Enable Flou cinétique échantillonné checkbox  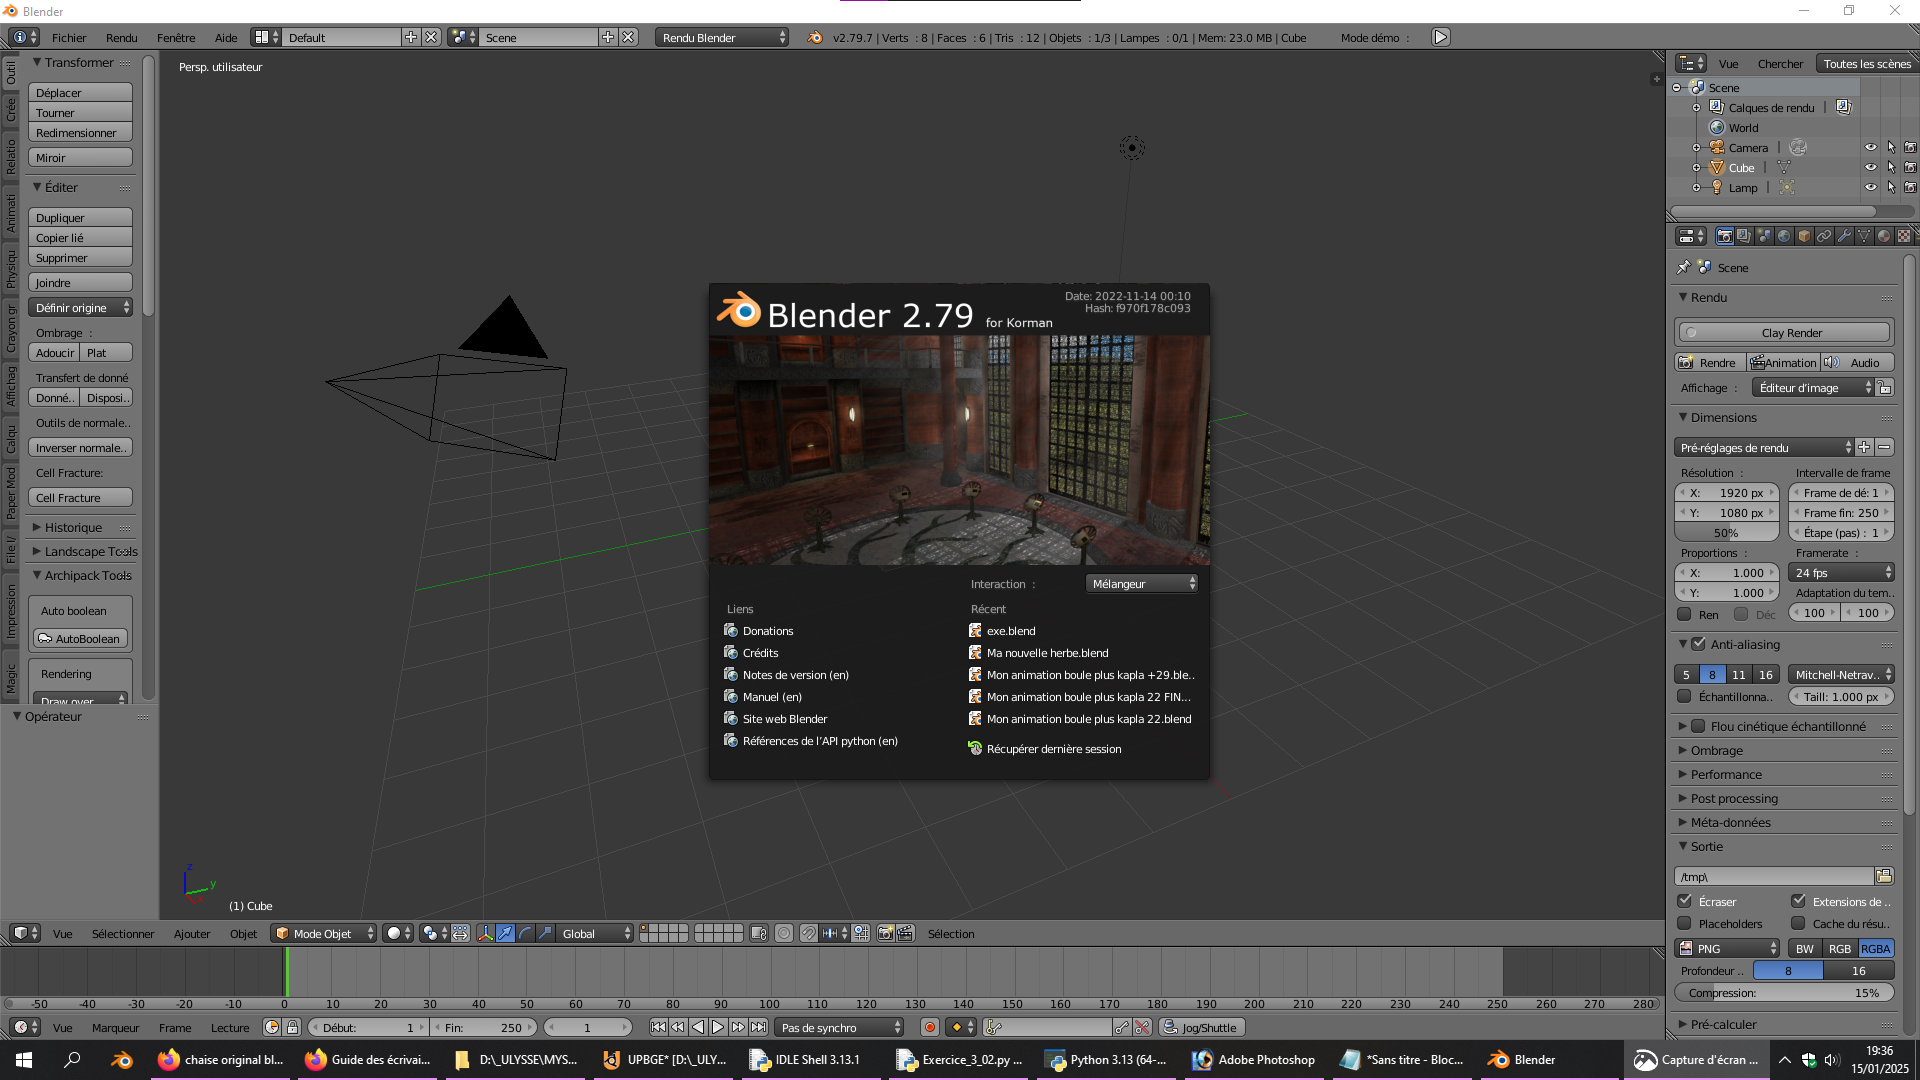pos(1698,726)
